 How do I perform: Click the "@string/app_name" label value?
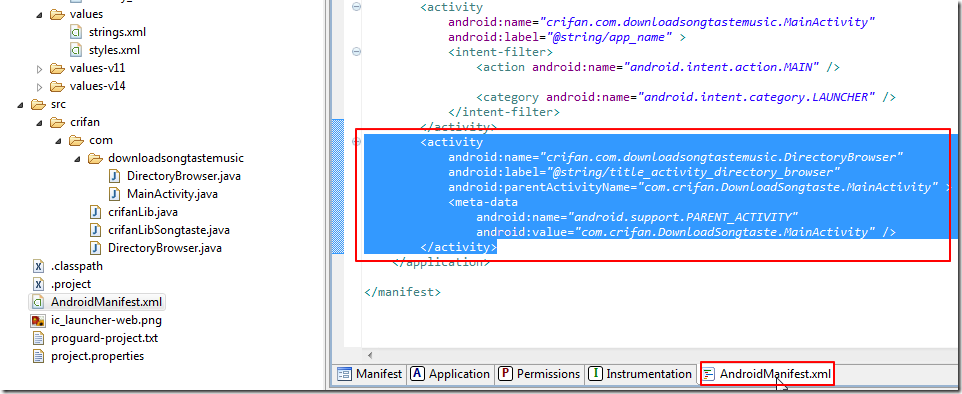(609, 37)
